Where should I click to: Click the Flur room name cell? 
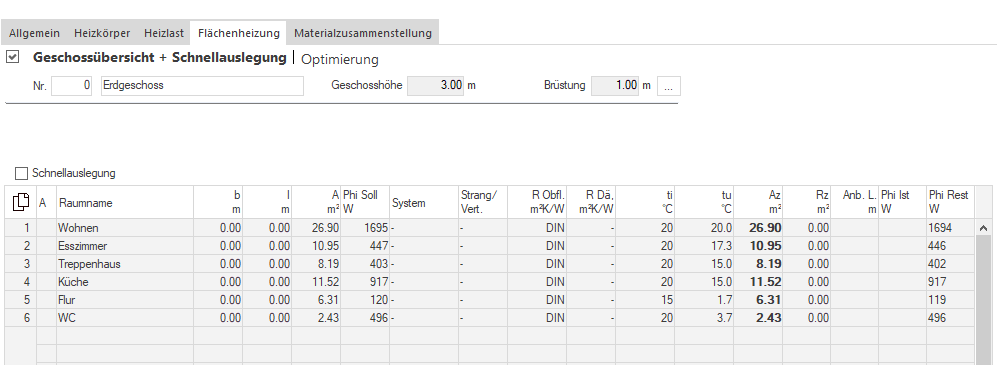coord(125,300)
